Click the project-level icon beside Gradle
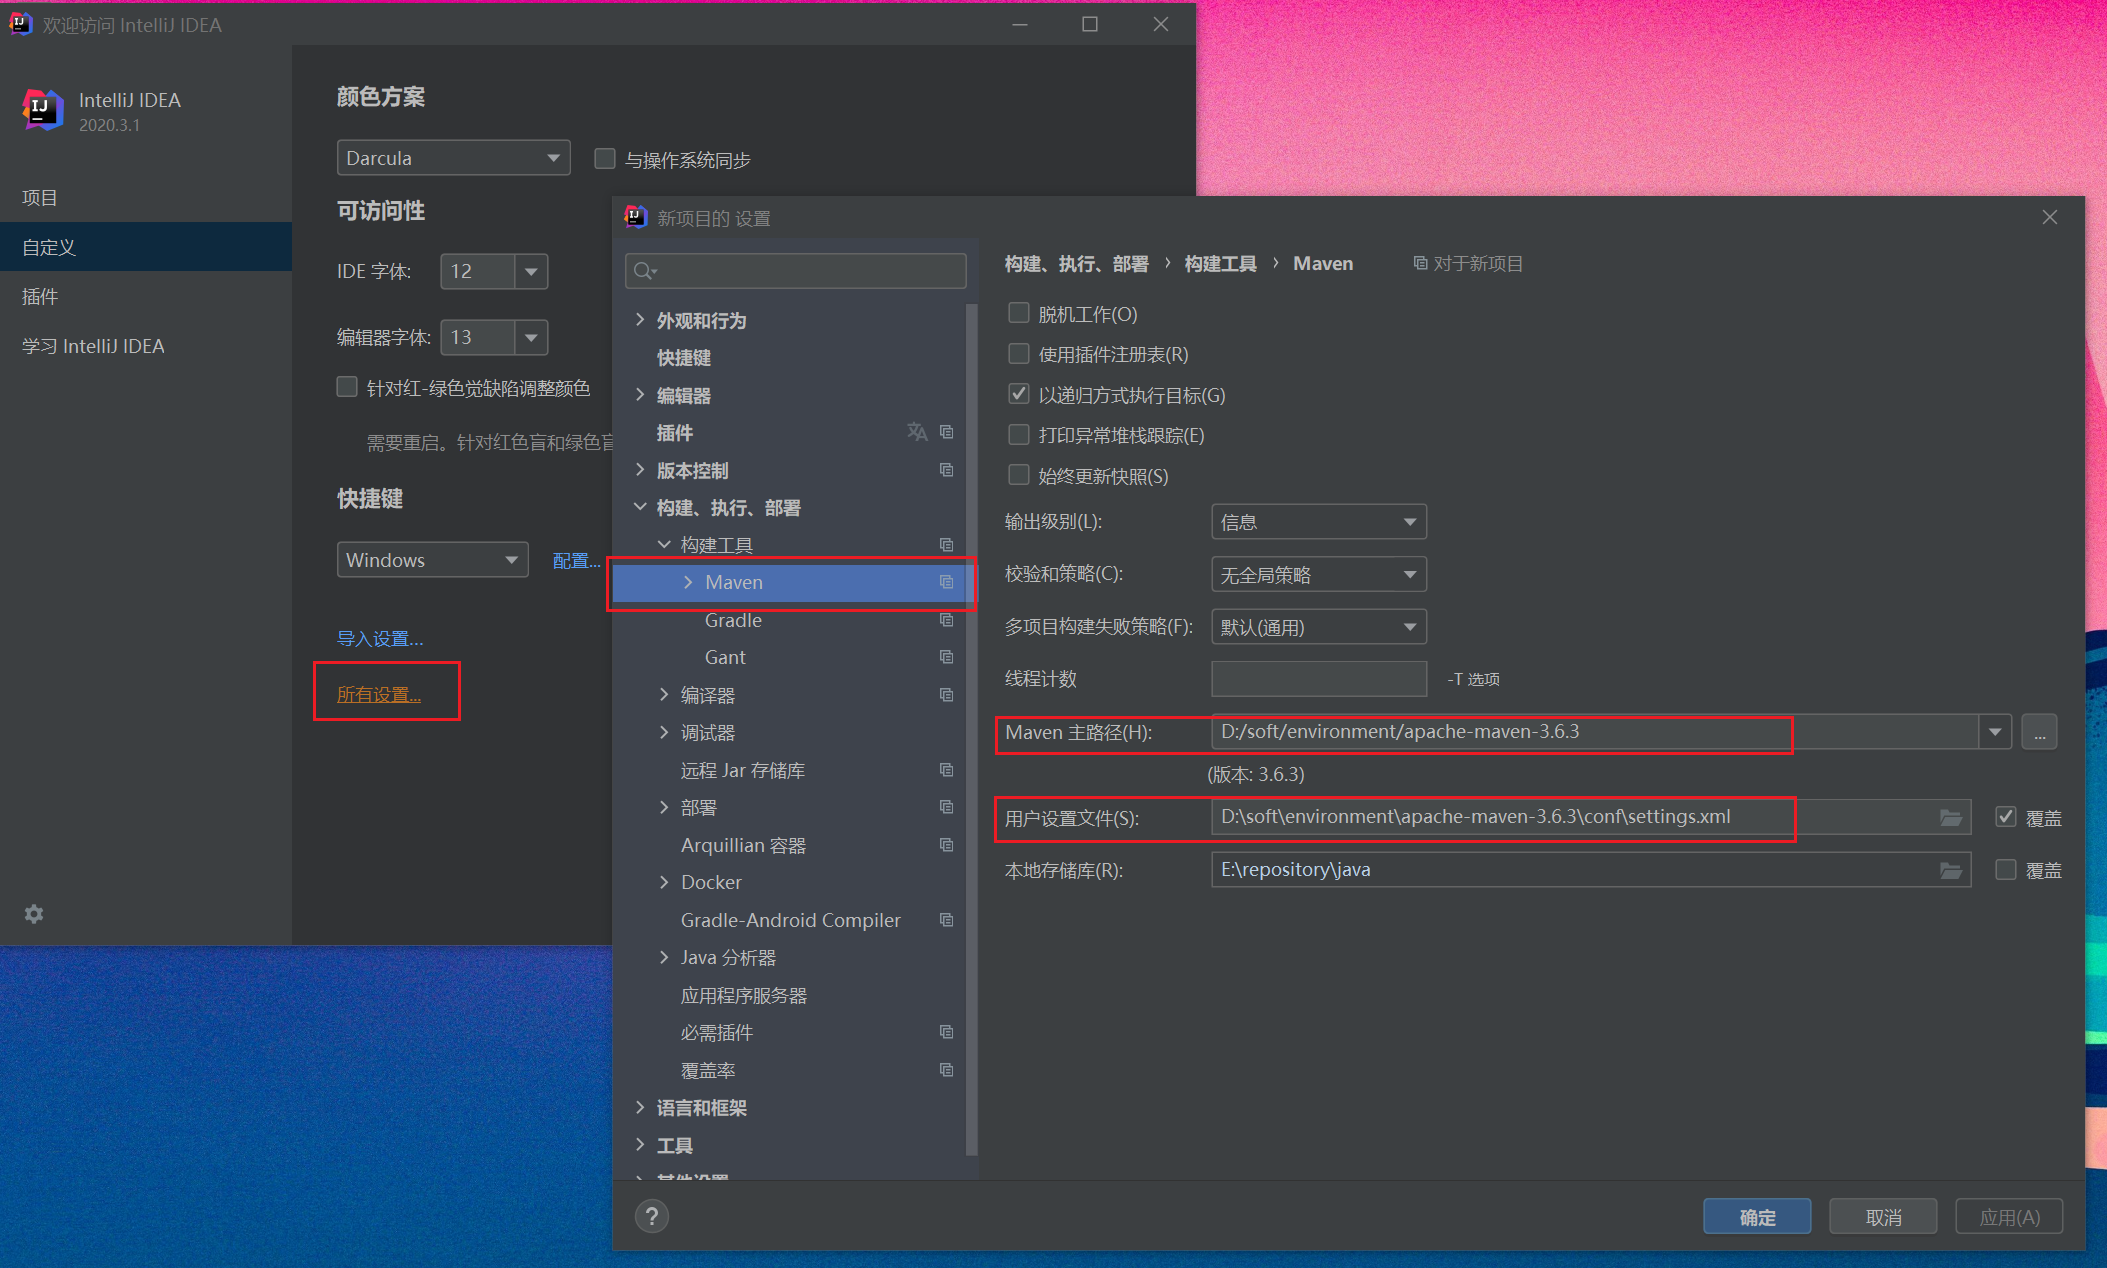2107x1268 pixels. (946, 620)
